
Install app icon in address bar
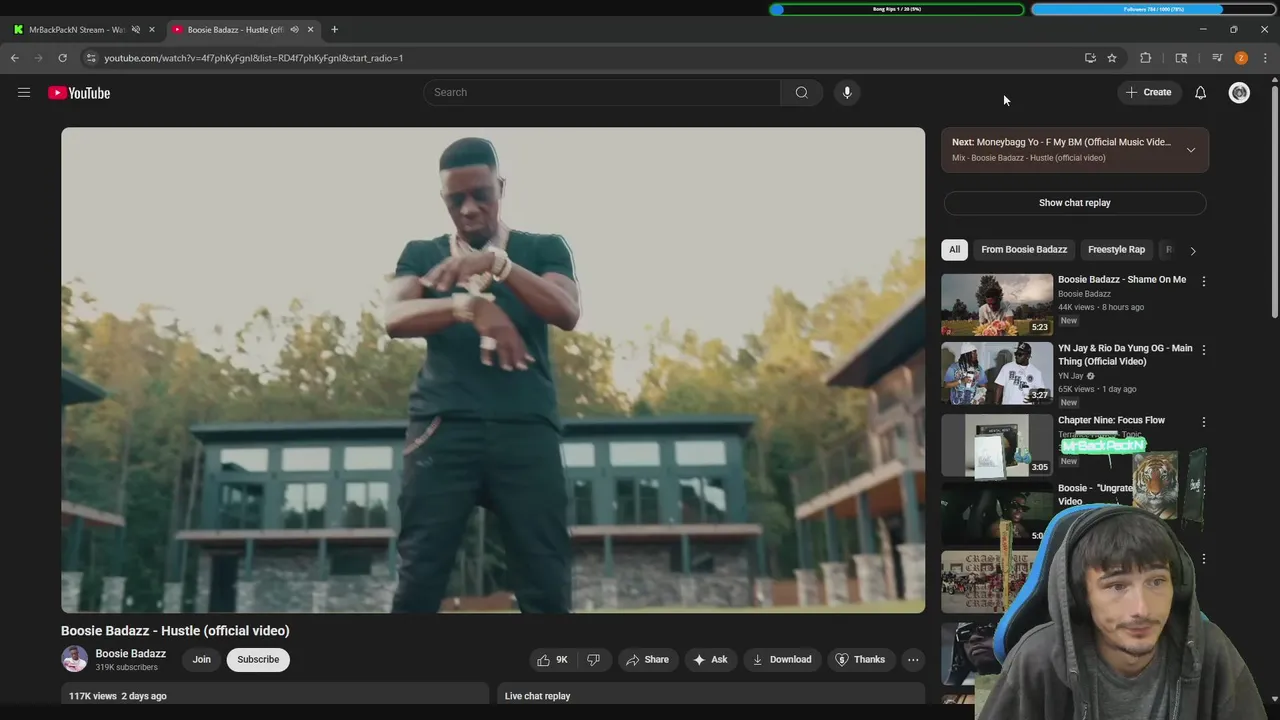[x=1090, y=58]
